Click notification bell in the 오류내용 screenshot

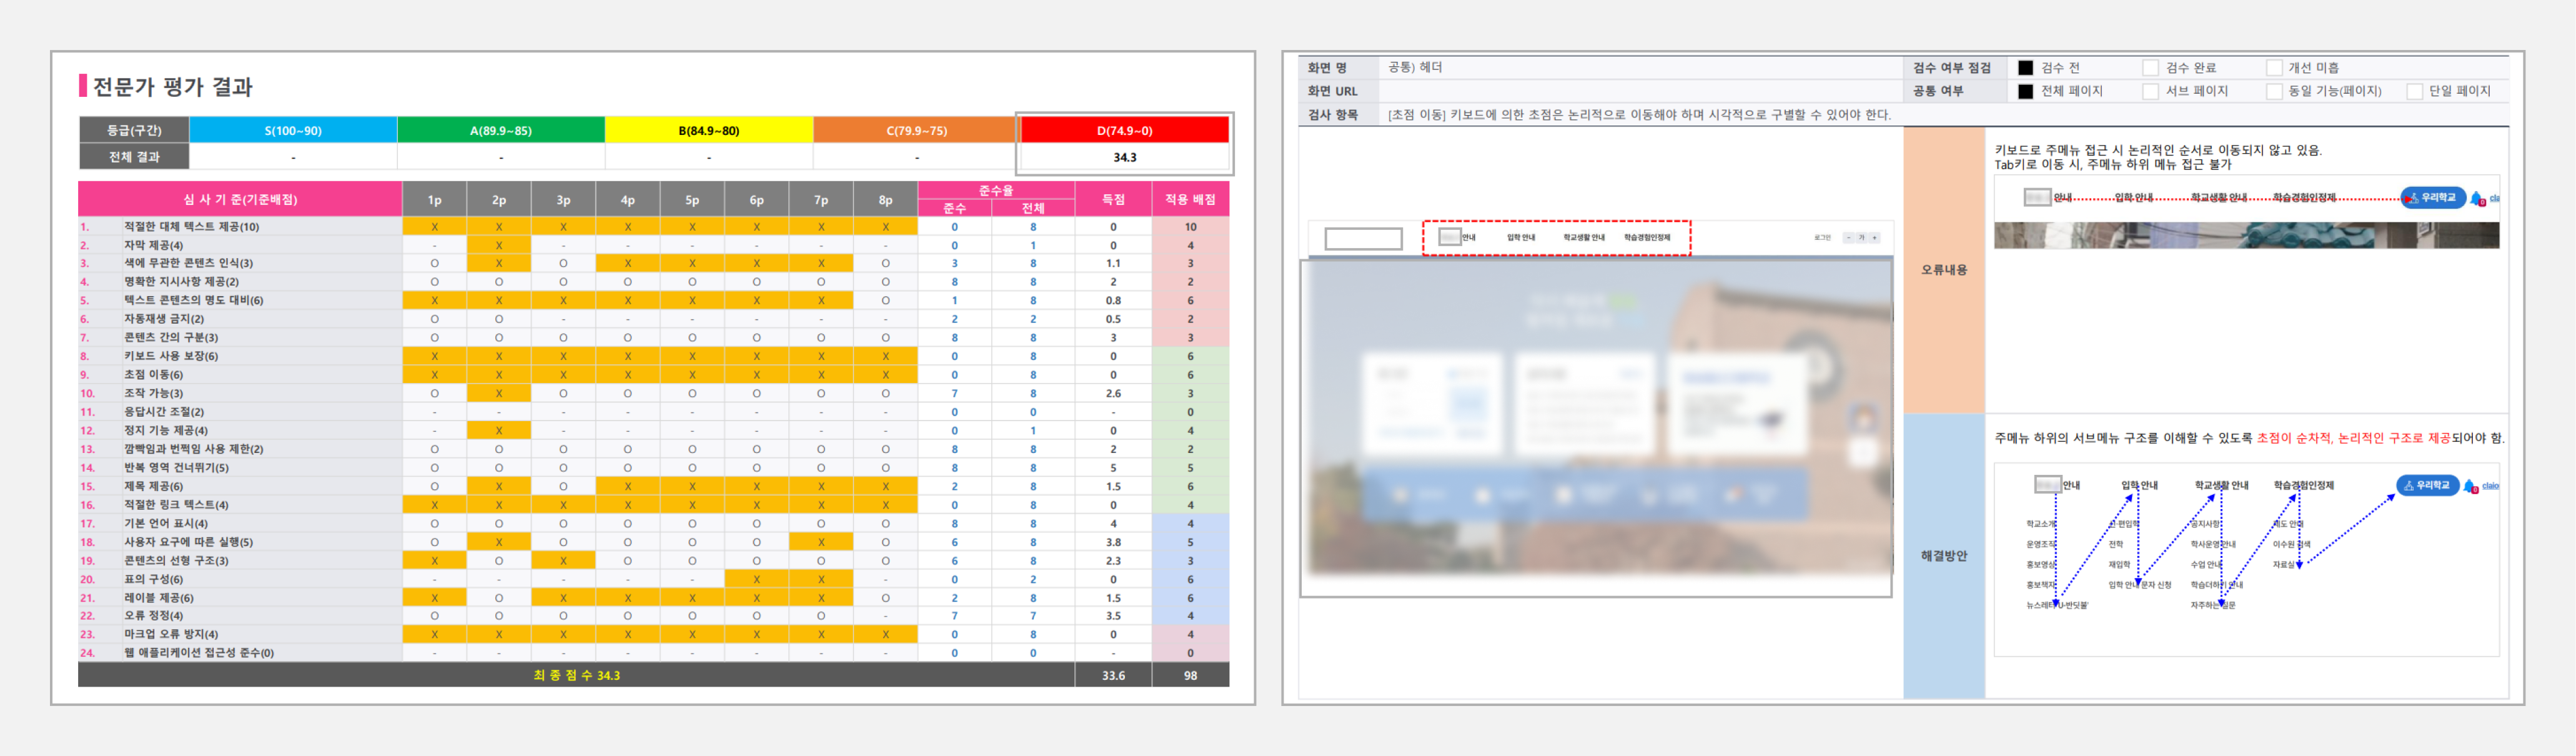point(2477,198)
